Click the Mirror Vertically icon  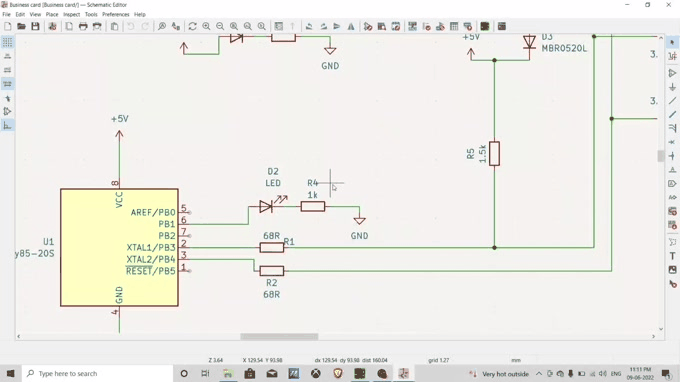pyautogui.click(x=337, y=26)
